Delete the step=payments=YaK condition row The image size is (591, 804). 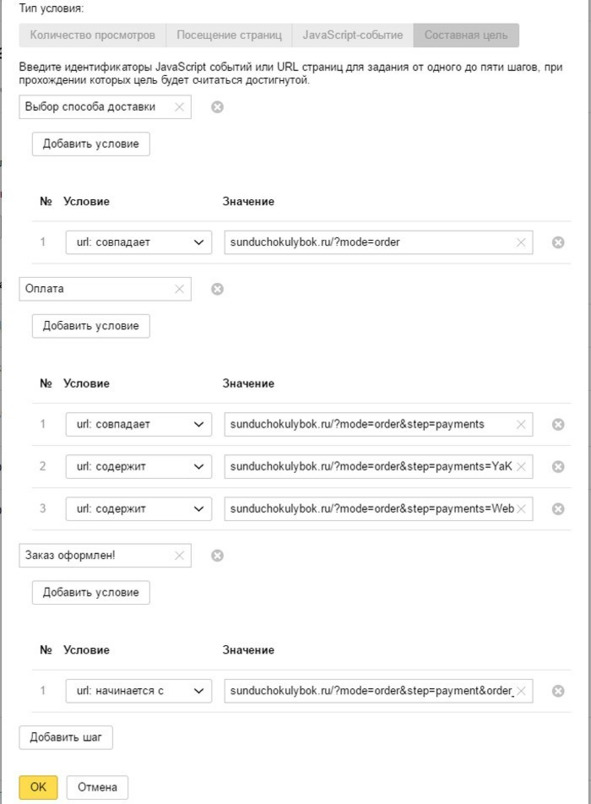(x=558, y=467)
